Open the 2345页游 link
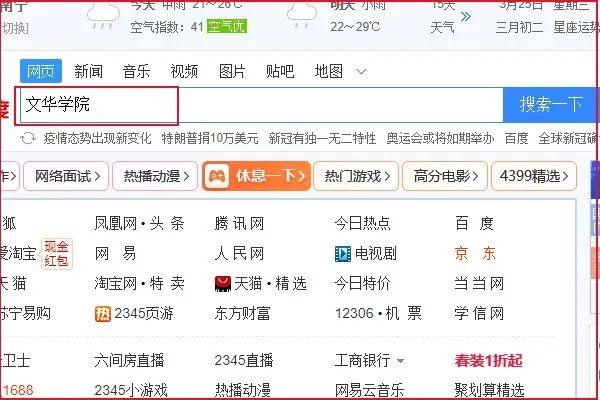The height and width of the screenshot is (400, 600). tap(144, 313)
